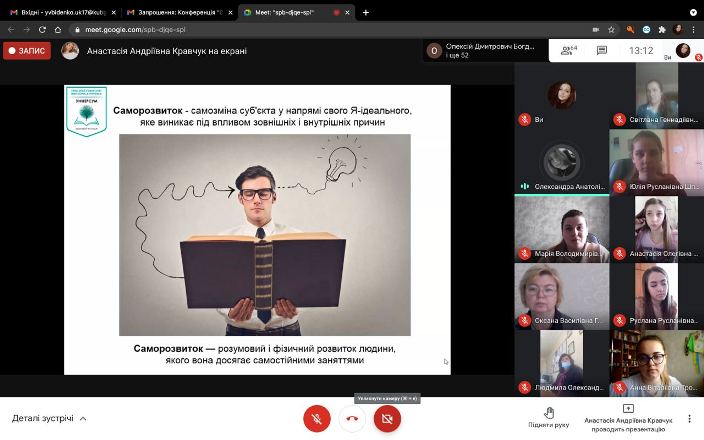Raise hand with Підняти руку button
Viewport: 704px width, 440px height.
pyautogui.click(x=549, y=417)
